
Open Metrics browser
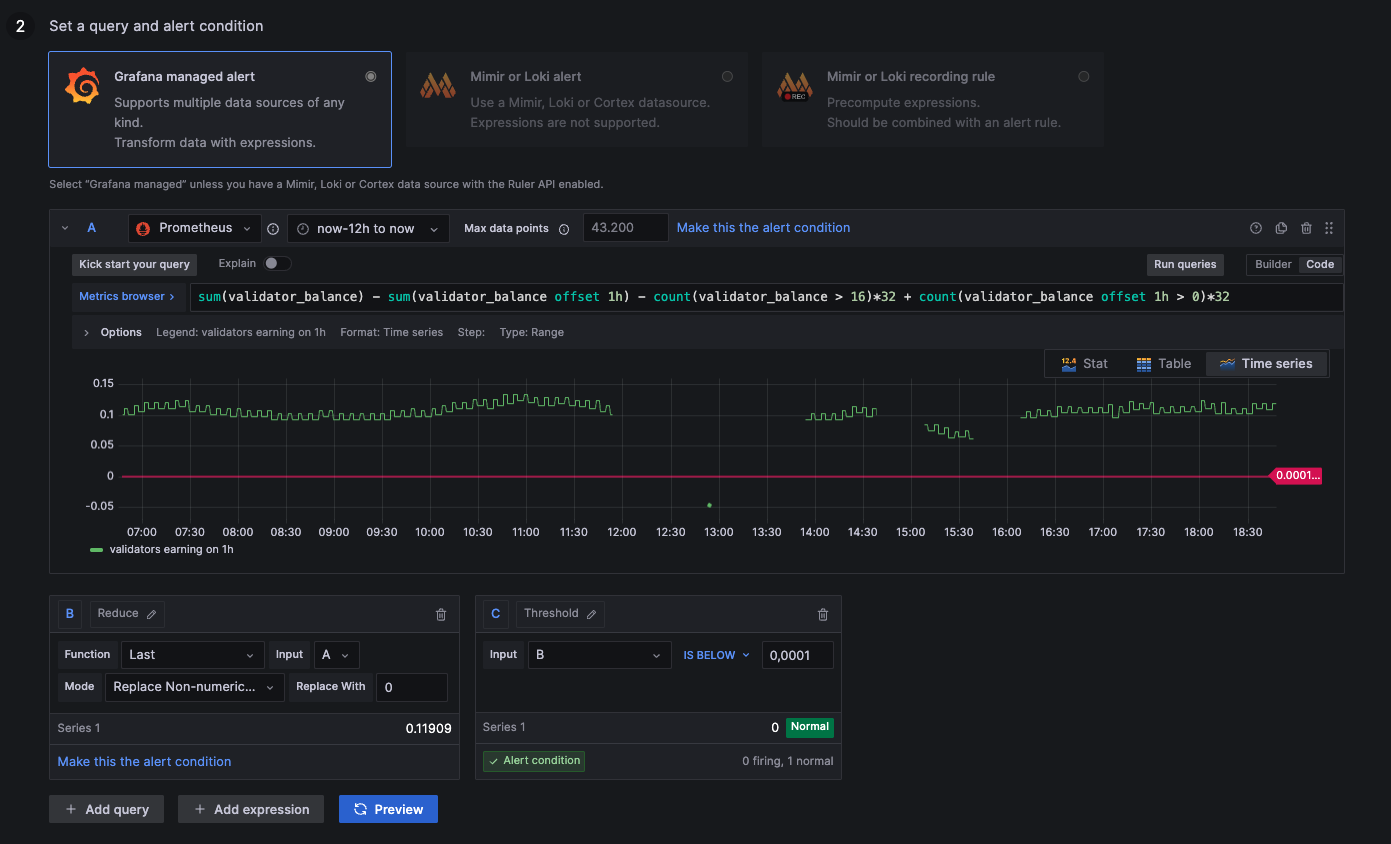point(127,297)
